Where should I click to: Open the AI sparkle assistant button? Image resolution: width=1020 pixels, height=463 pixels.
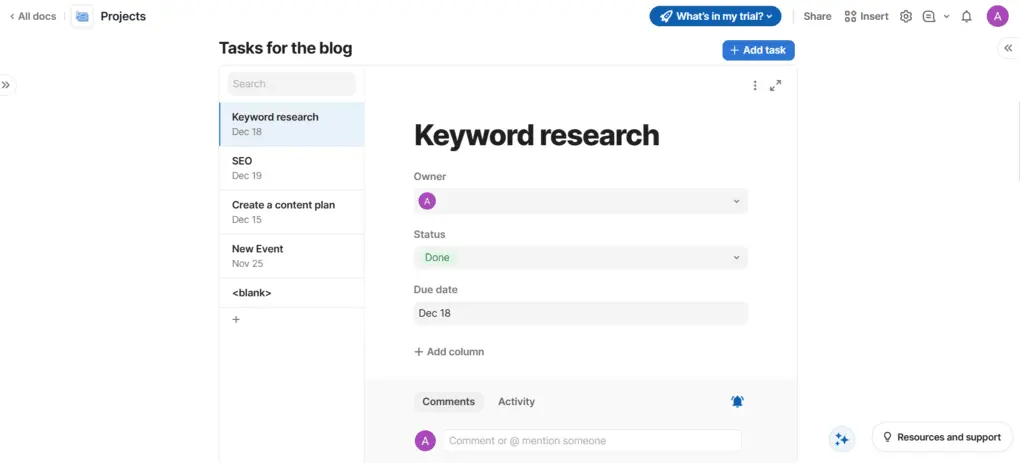point(842,439)
